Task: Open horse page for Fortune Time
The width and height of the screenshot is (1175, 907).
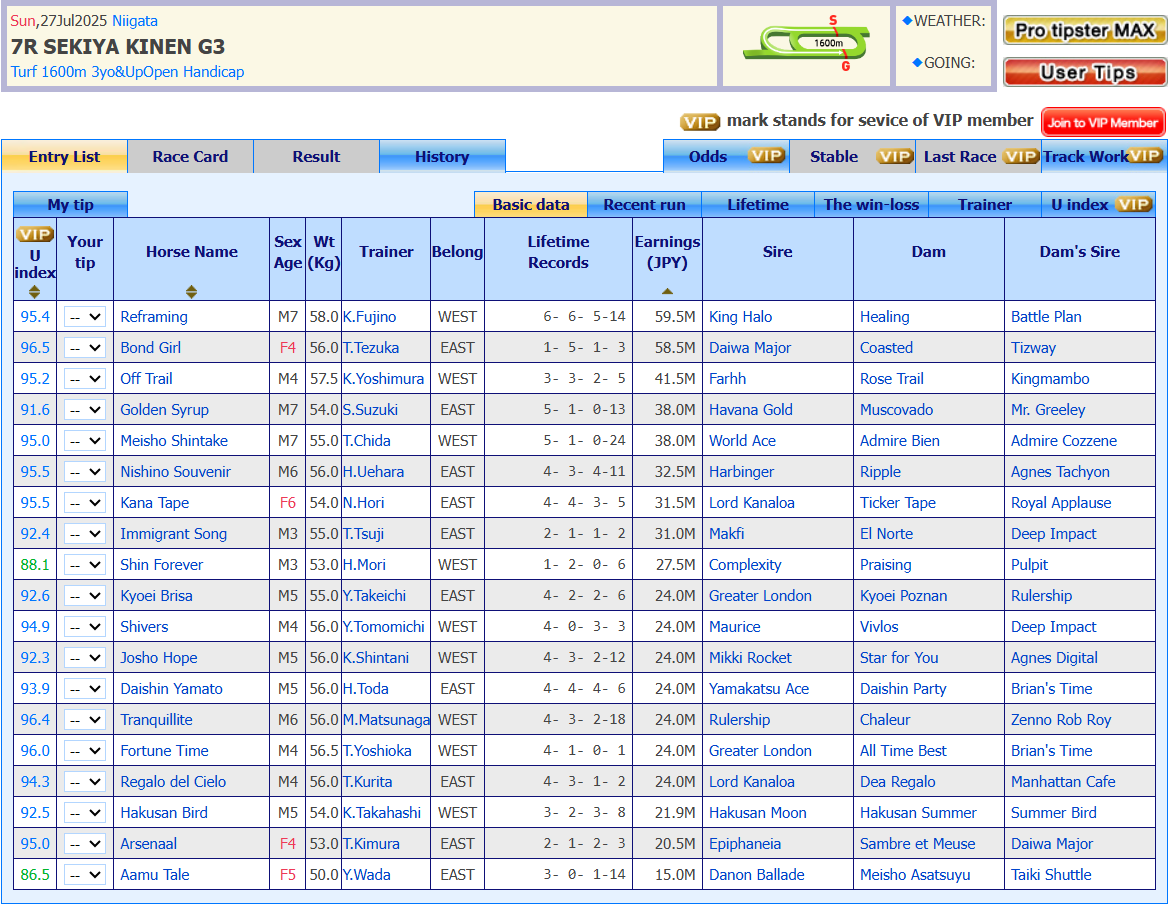Action: [x=164, y=751]
